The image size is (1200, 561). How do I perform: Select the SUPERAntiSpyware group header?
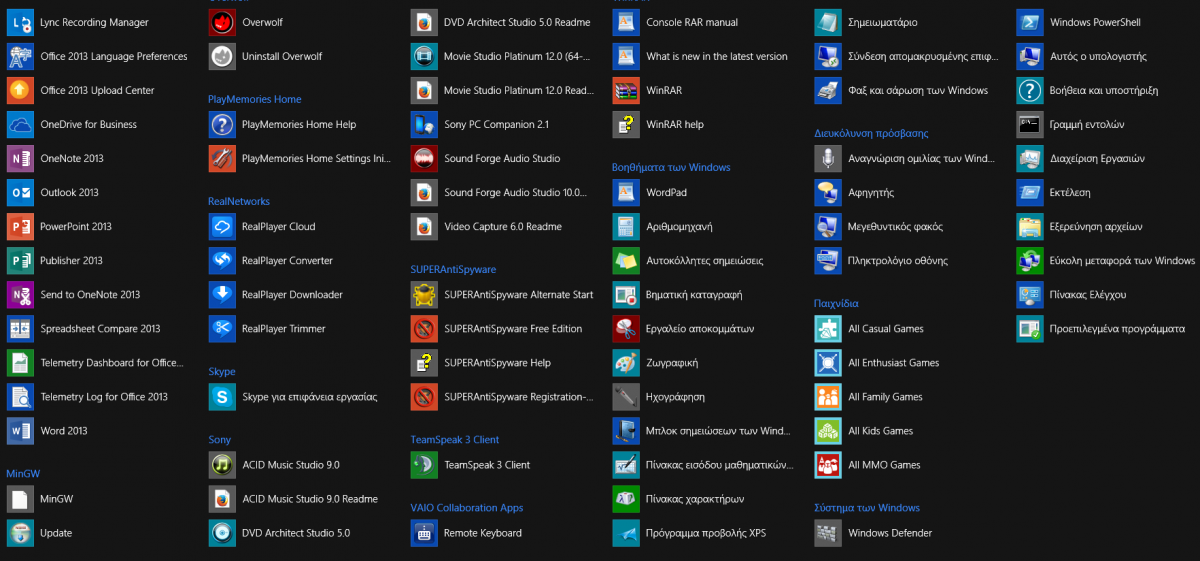click(453, 269)
